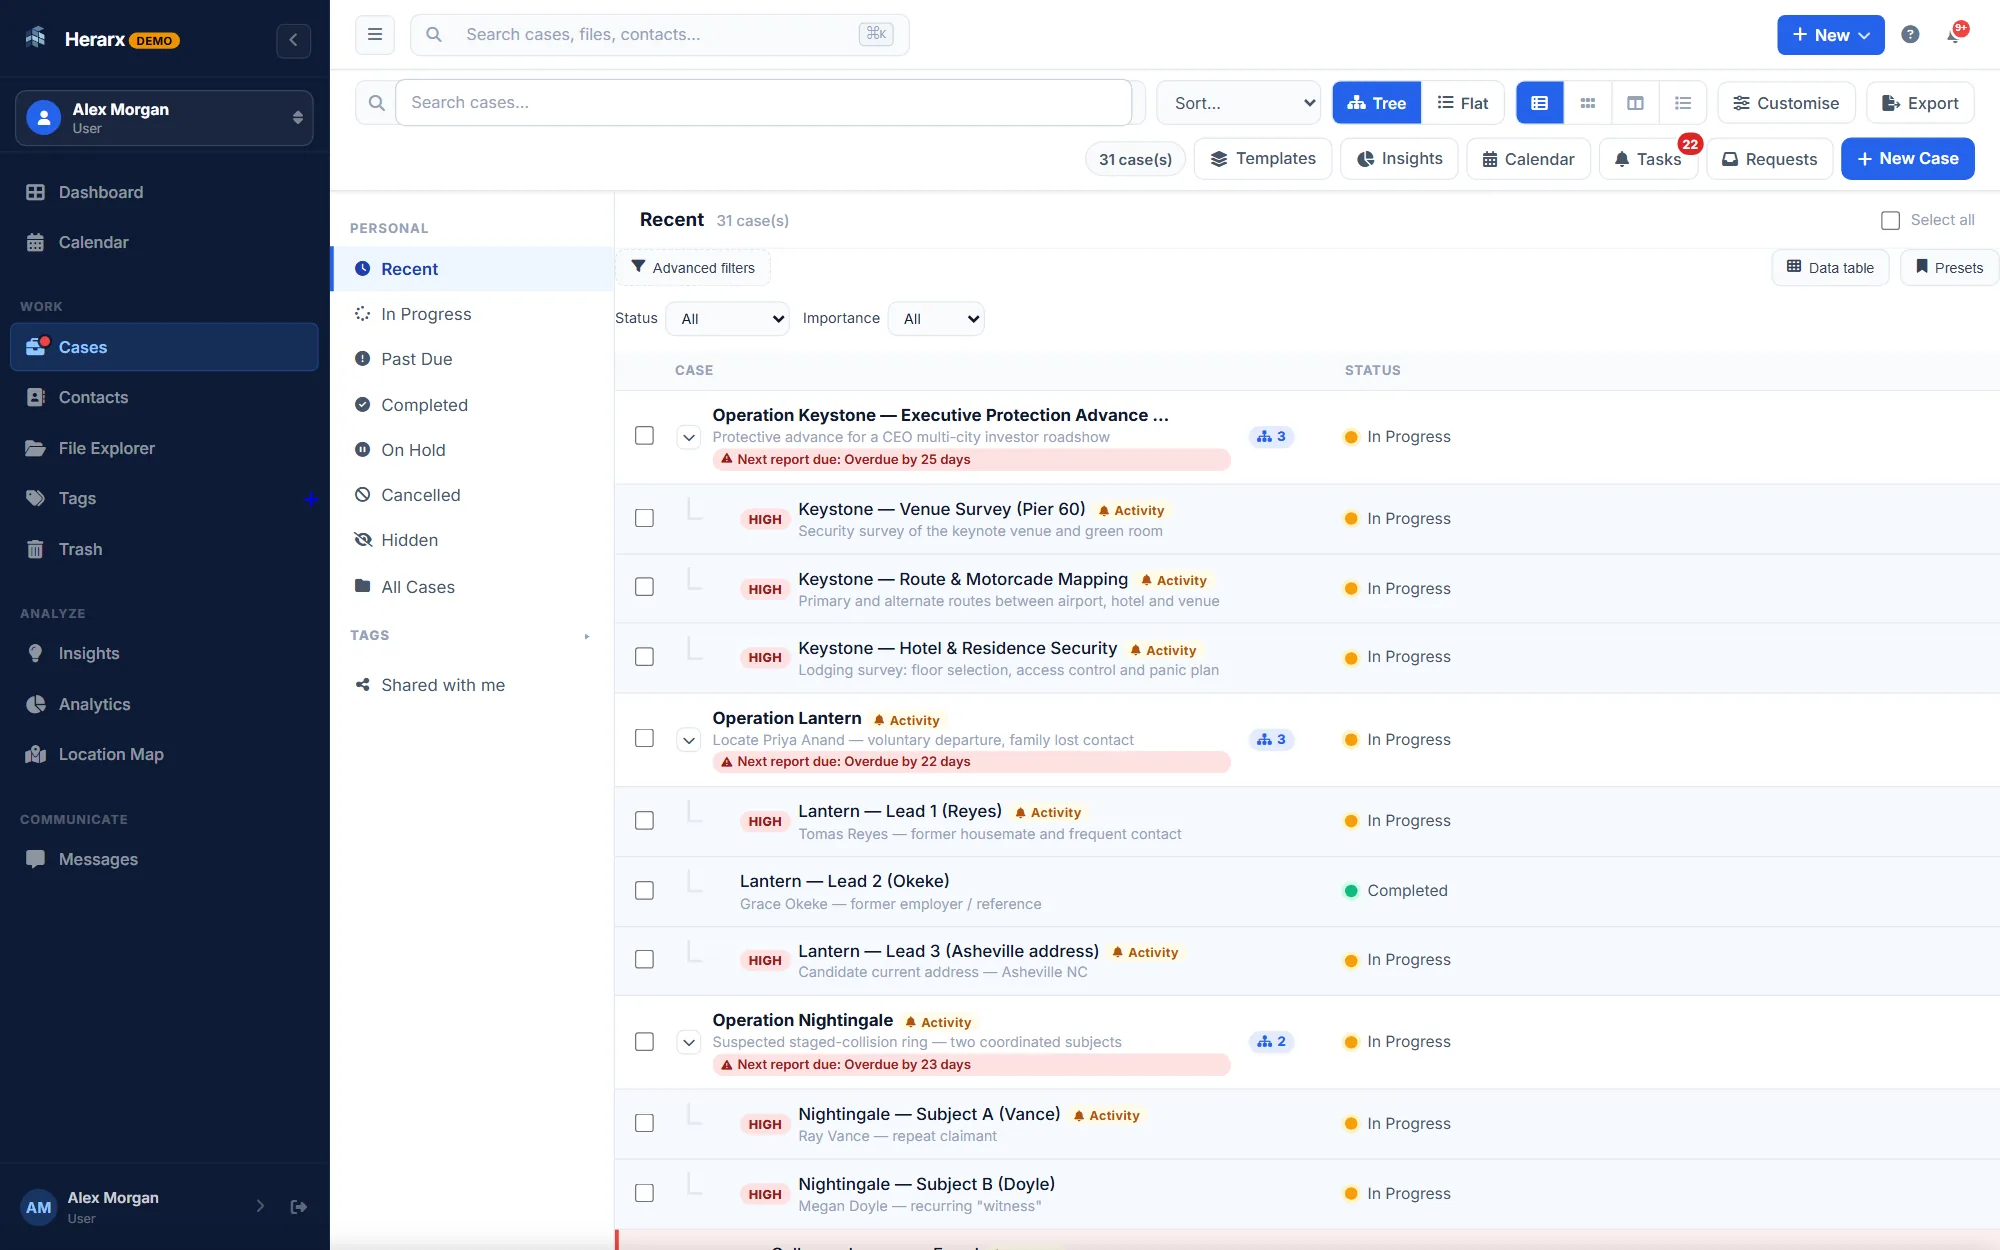The width and height of the screenshot is (2000, 1250).
Task: Open the Sort dropdown
Action: [1239, 103]
